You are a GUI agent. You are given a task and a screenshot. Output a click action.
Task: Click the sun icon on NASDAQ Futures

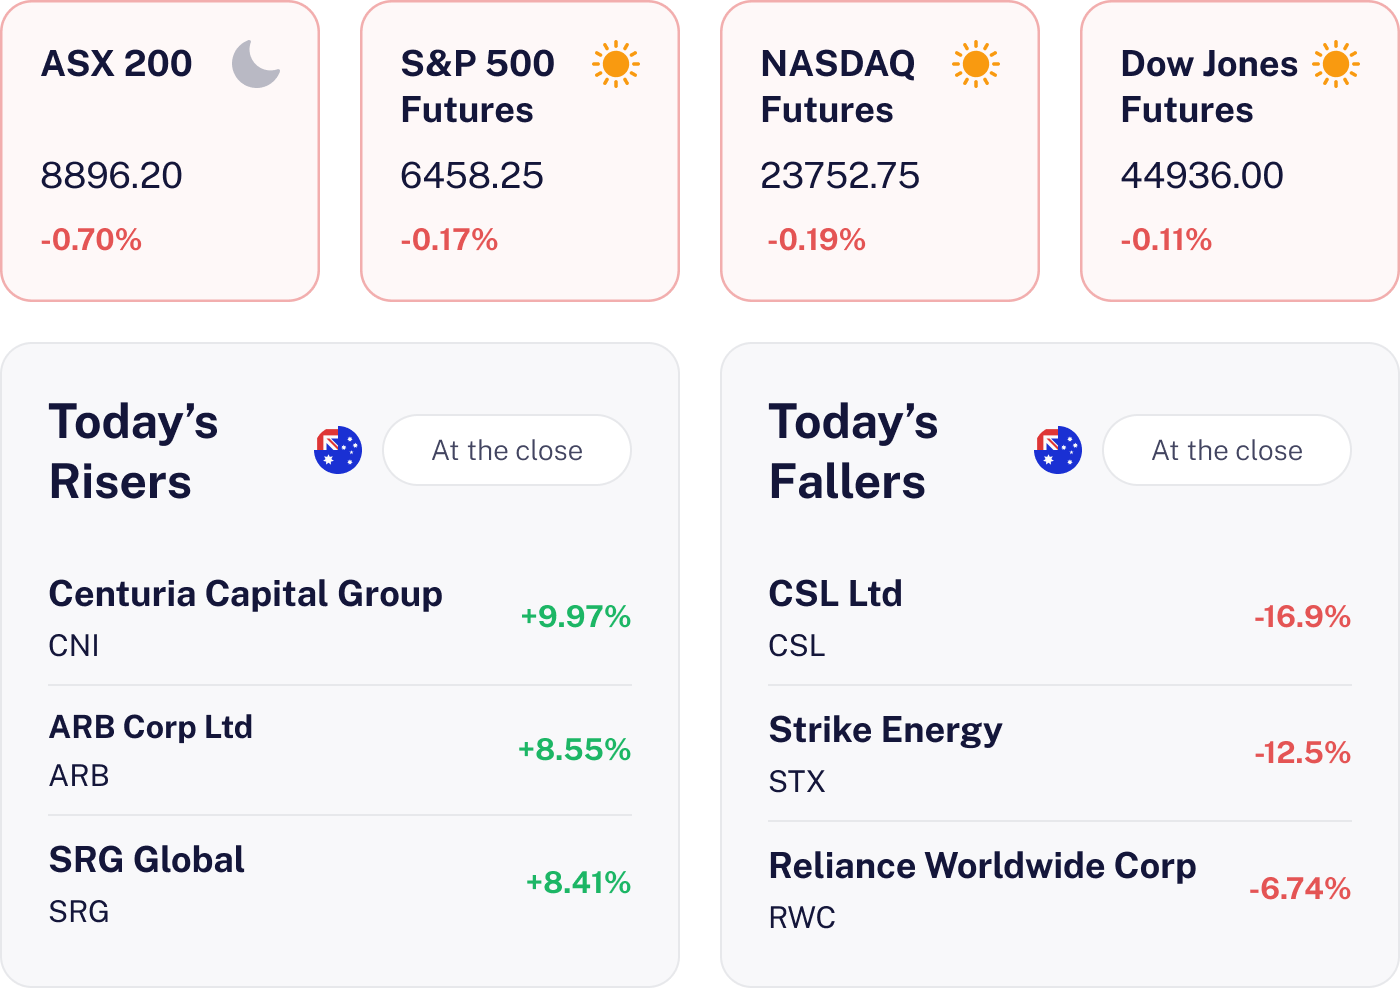point(976,64)
